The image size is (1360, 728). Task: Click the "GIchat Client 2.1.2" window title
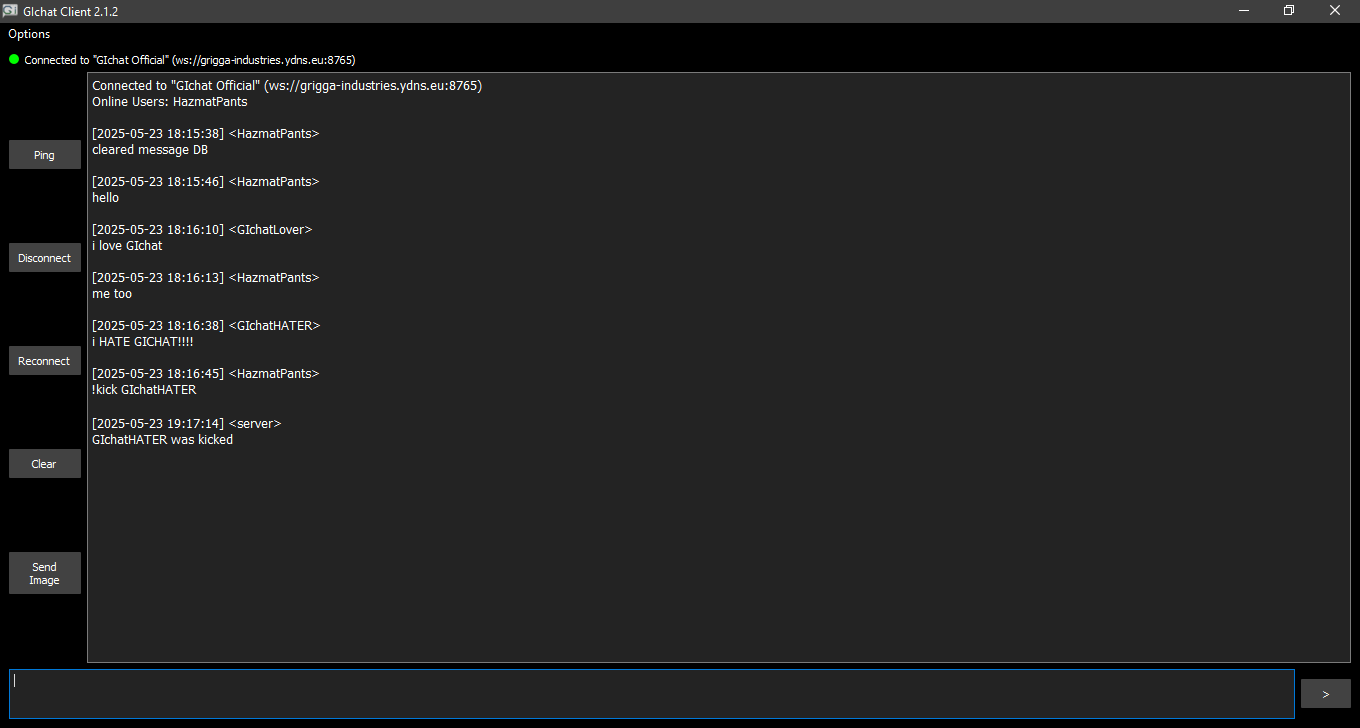(71, 12)
